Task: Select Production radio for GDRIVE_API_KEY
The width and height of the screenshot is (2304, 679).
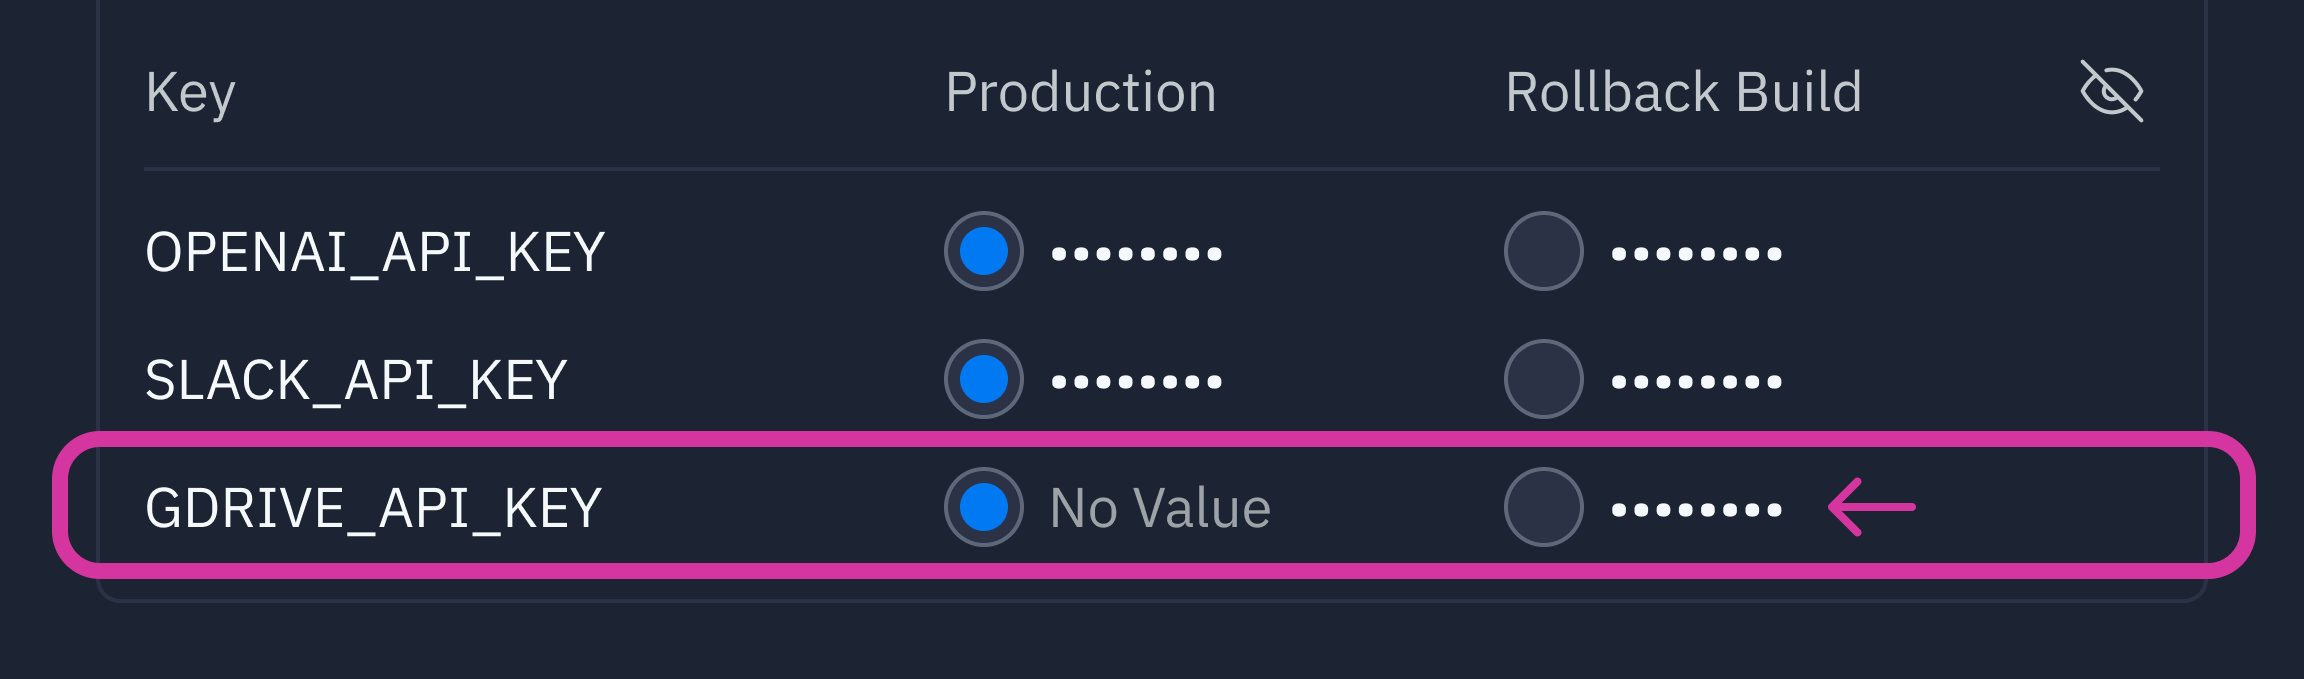Action: tap(984, 507)
